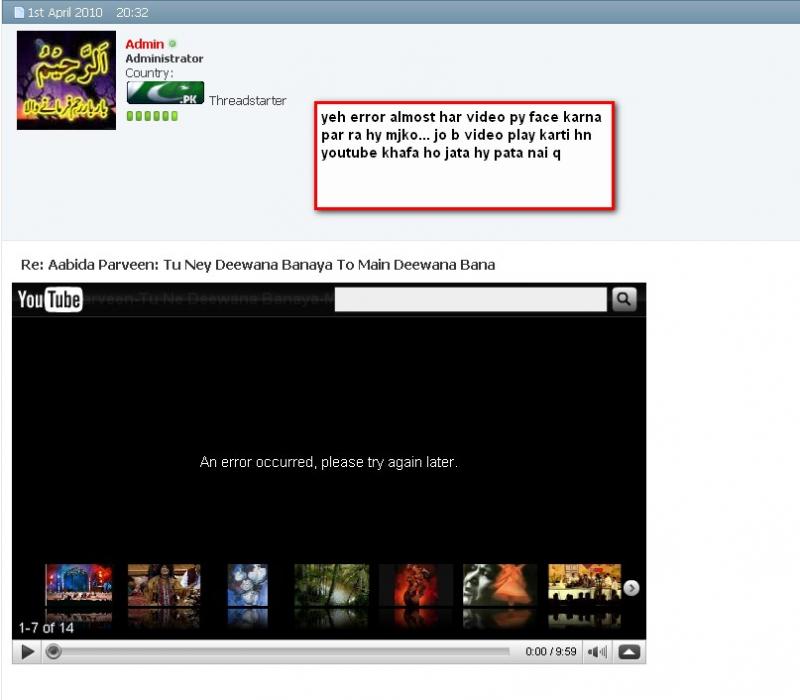Click the error message text in player
This screenshot has width=800, height=700.
click(x=328, y=462)
